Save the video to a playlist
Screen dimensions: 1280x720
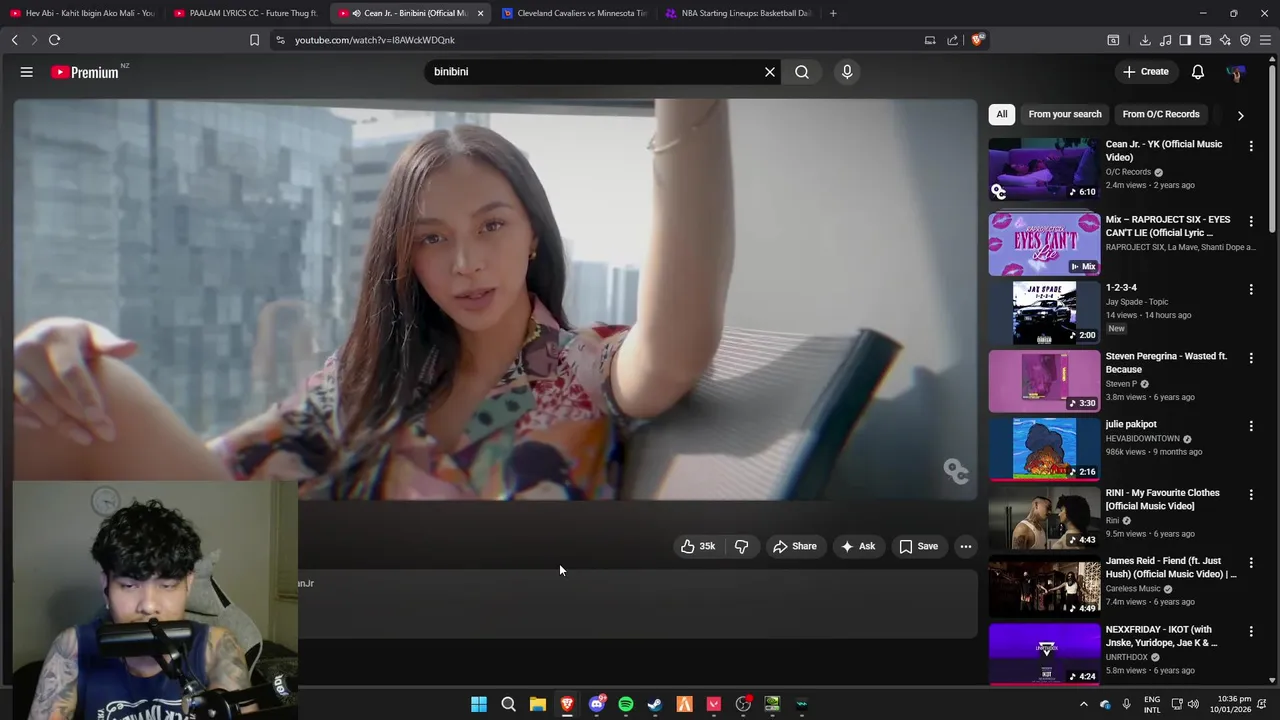coord(918,546)
